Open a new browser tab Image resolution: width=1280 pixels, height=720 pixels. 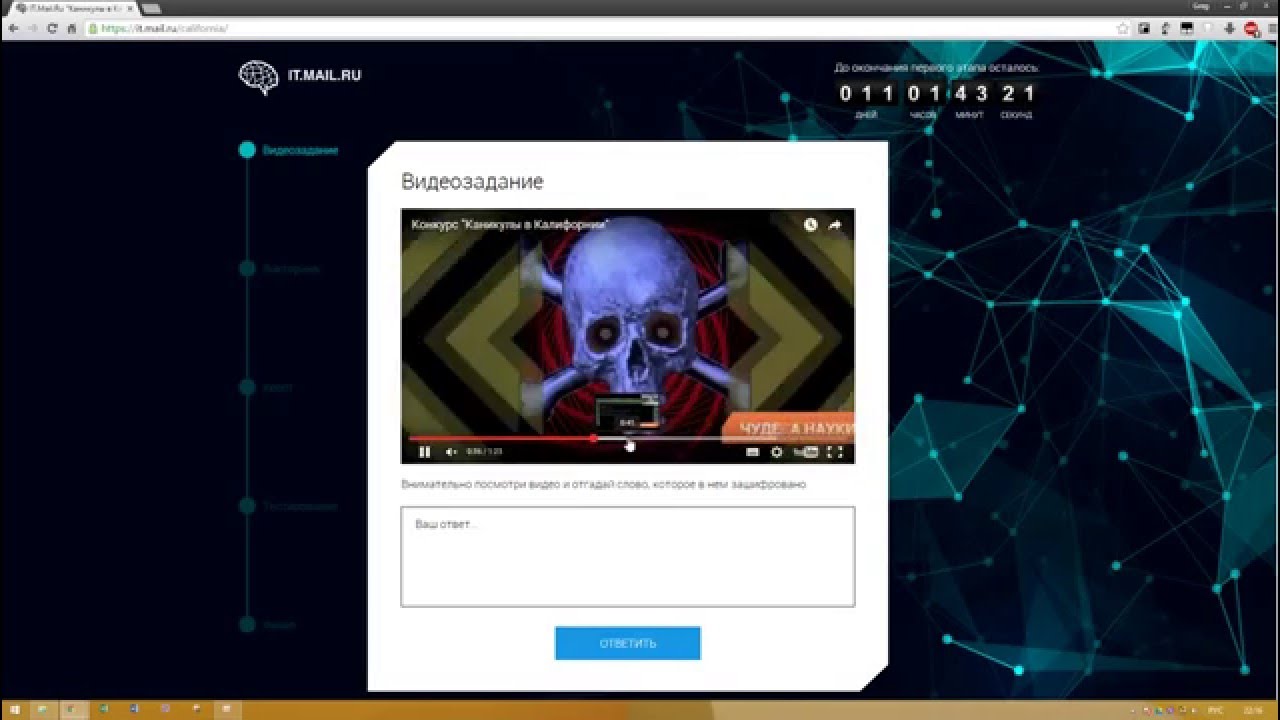tap(153, 8)
